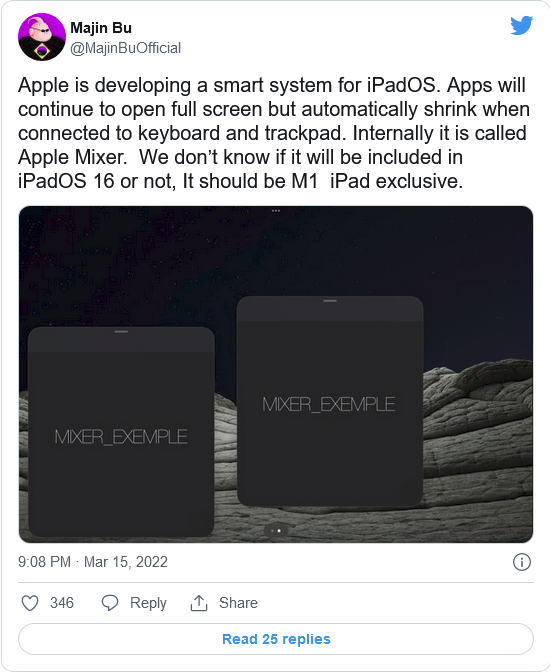This screenshot has height=672, width=550.
Task: Open the tweet info circle icon
Action: coord(522,562)
